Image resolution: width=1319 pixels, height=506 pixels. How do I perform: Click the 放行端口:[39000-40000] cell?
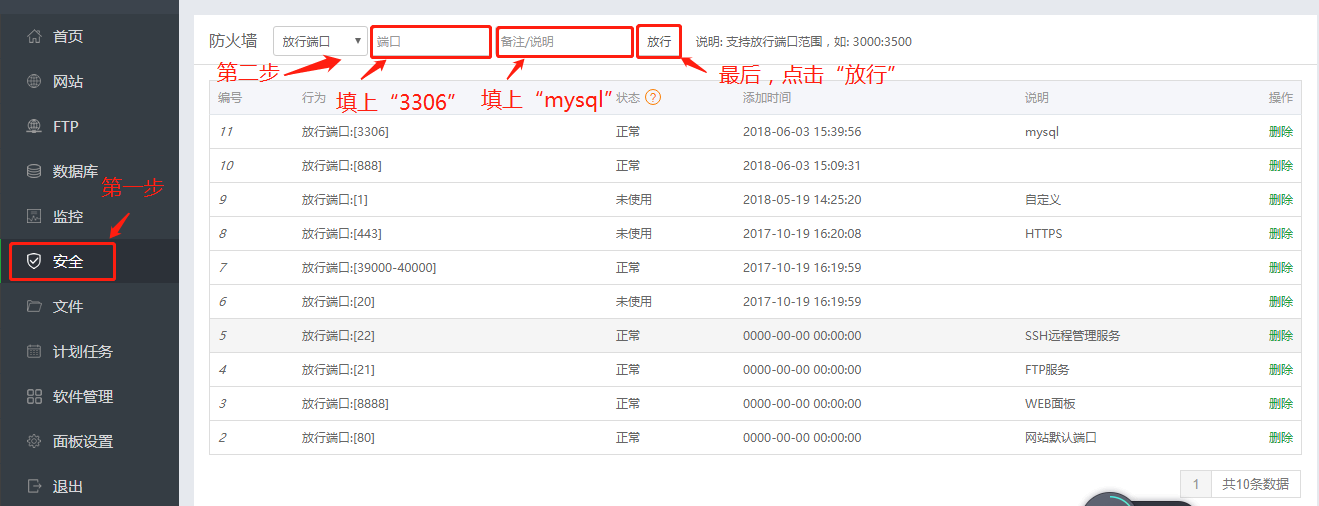tap(369, 267)
